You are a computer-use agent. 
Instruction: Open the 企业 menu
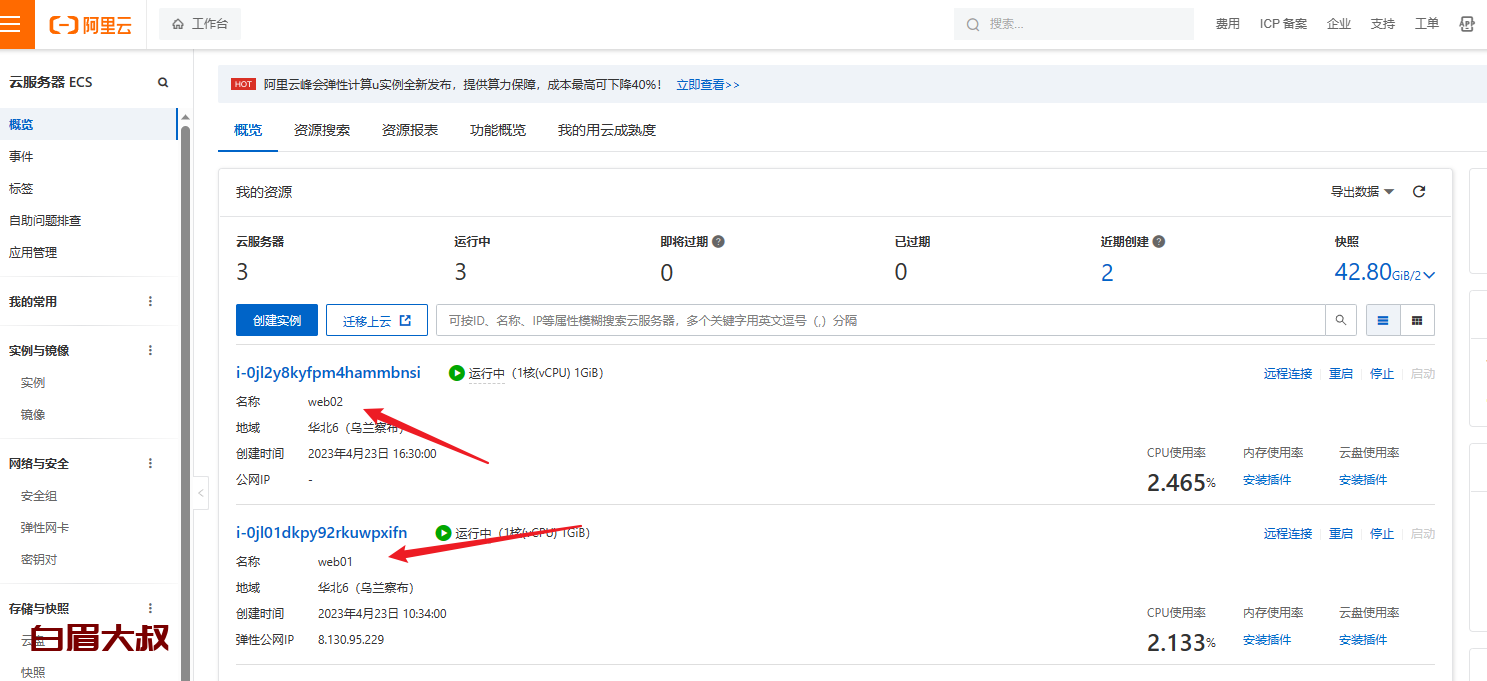1338,24
